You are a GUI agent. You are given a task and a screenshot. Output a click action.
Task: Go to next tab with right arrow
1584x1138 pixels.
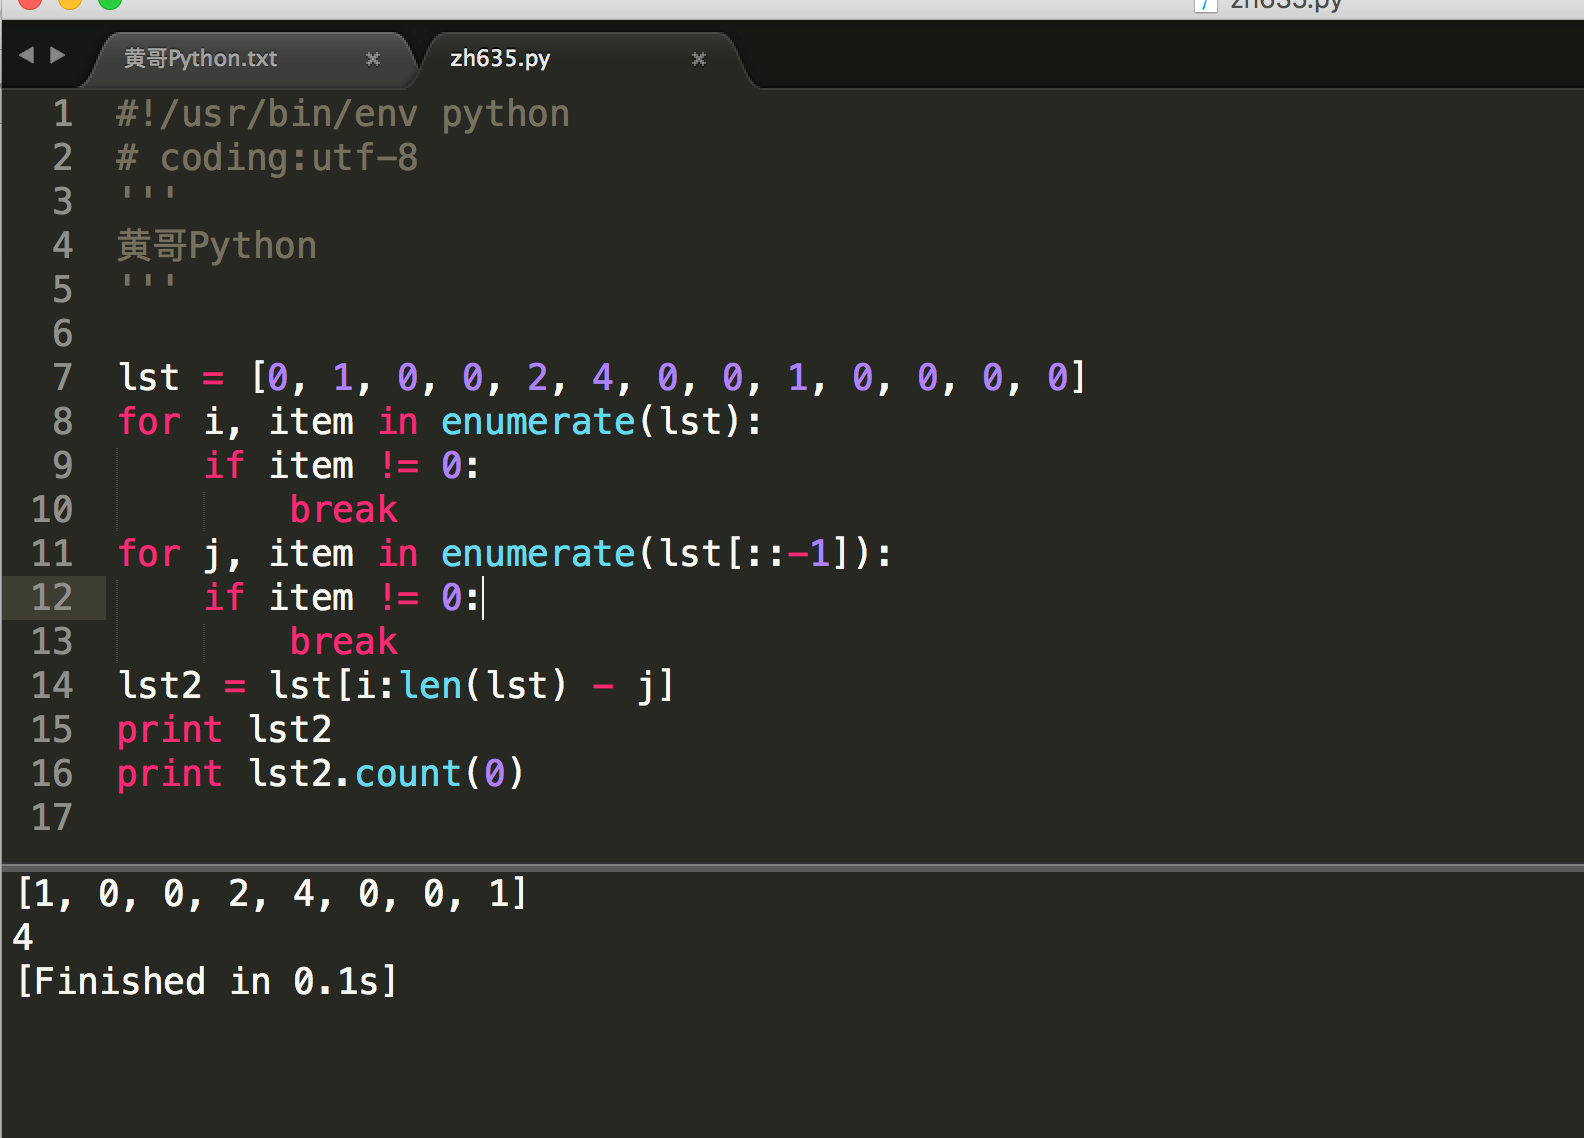click(x=58, y=55)
